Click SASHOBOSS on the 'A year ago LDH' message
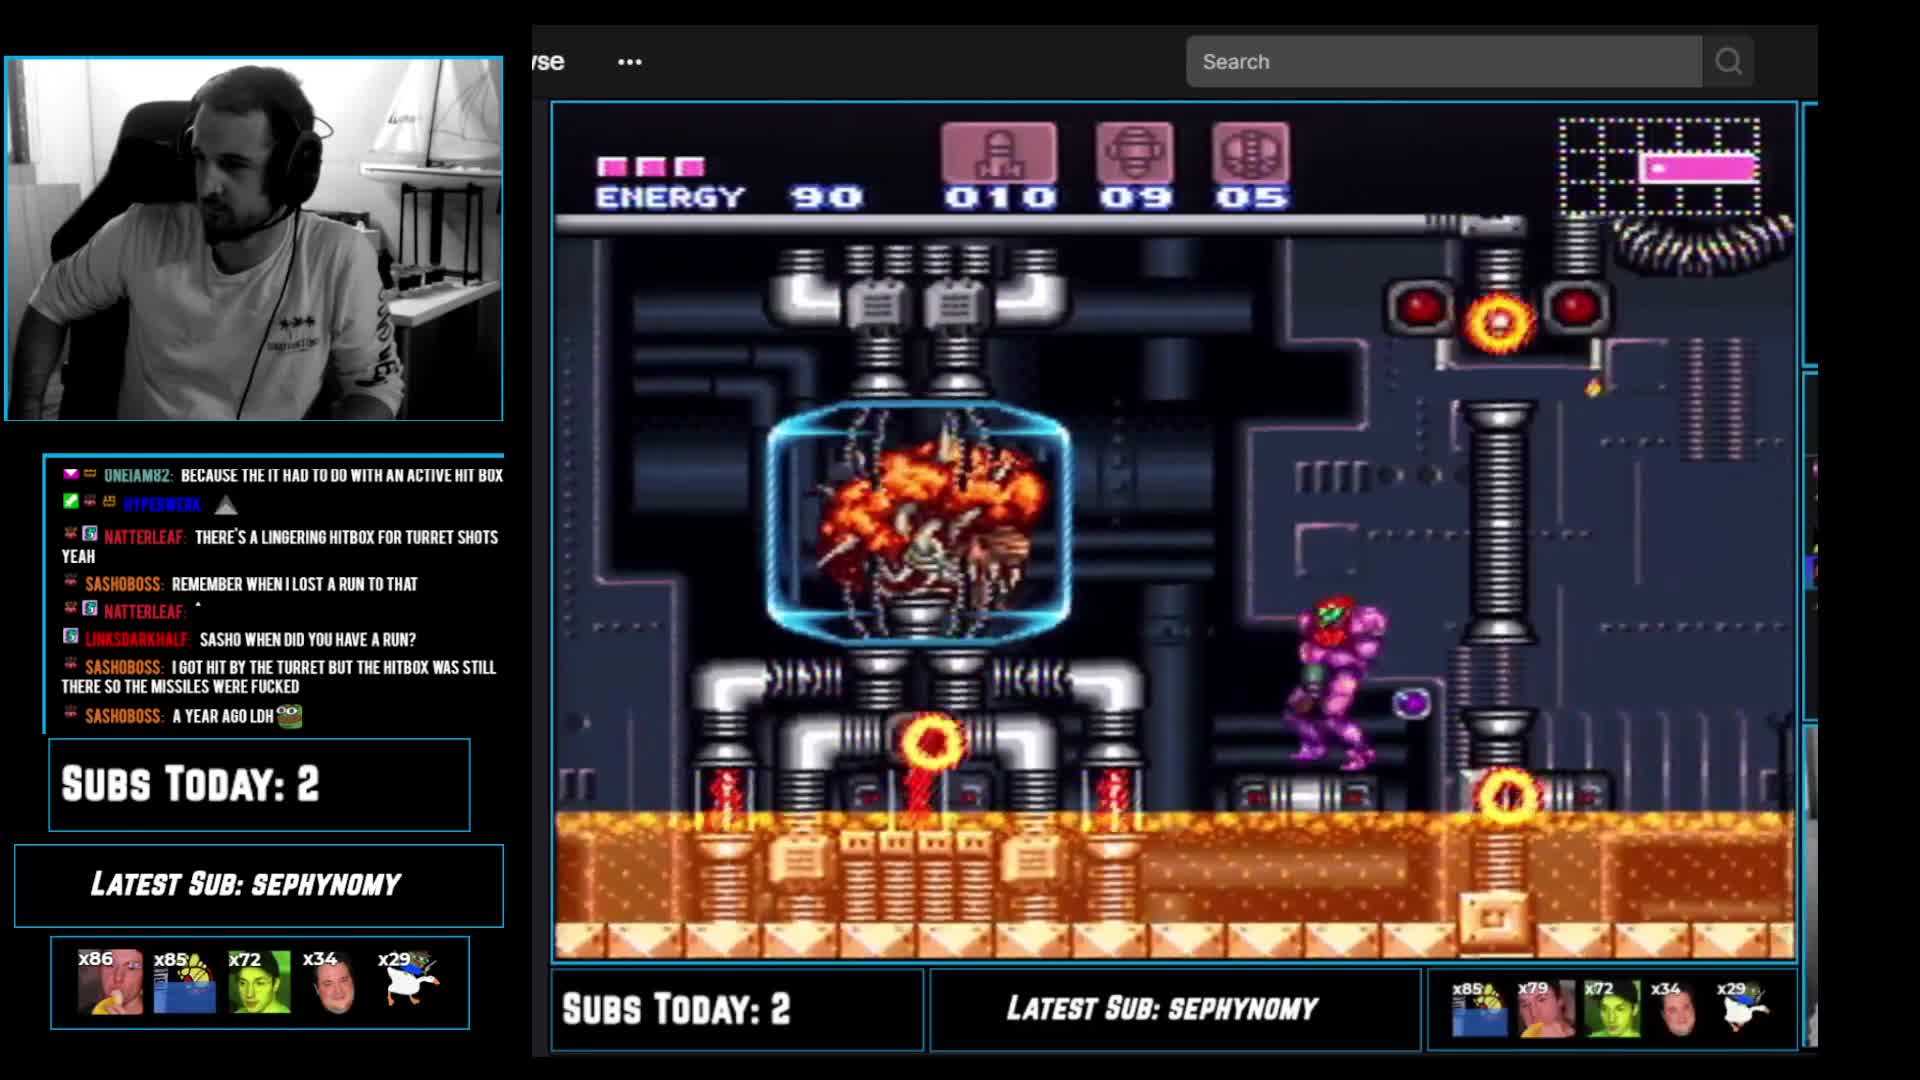Image resolution: width=1920 pixels, height=1080 pixels. 124,716
